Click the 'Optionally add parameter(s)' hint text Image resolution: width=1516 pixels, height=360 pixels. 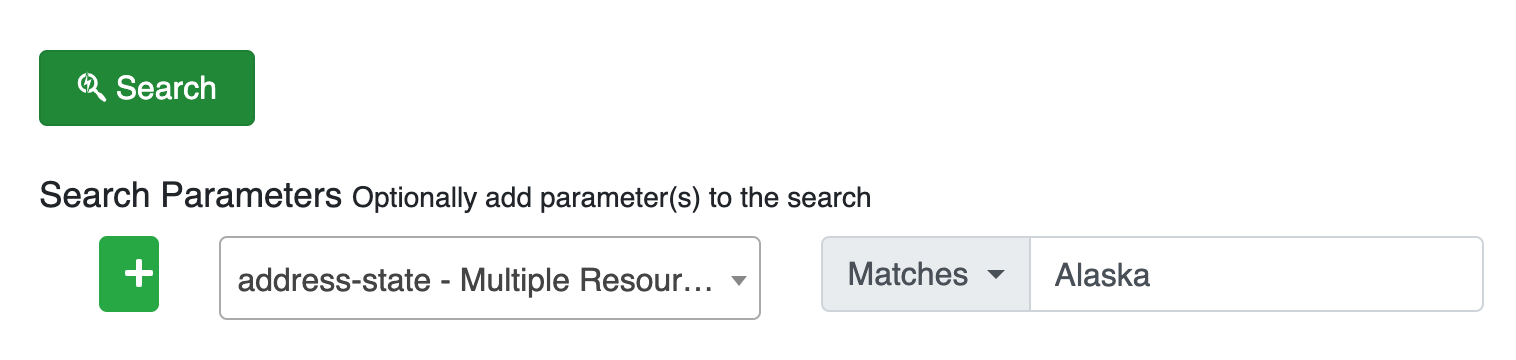coord(611,198)
